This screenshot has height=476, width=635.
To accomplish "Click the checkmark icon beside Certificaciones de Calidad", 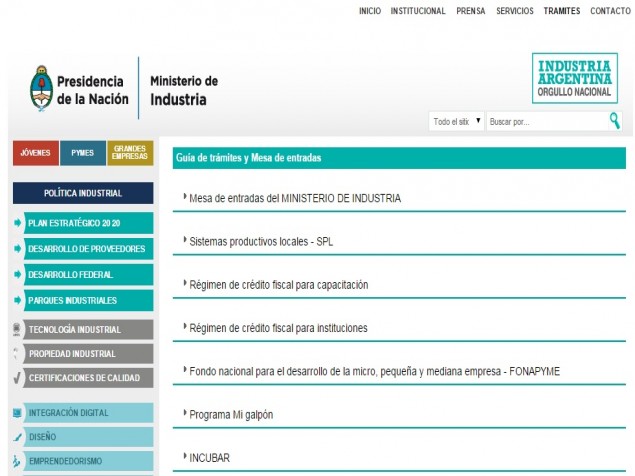I will (17, 378).
